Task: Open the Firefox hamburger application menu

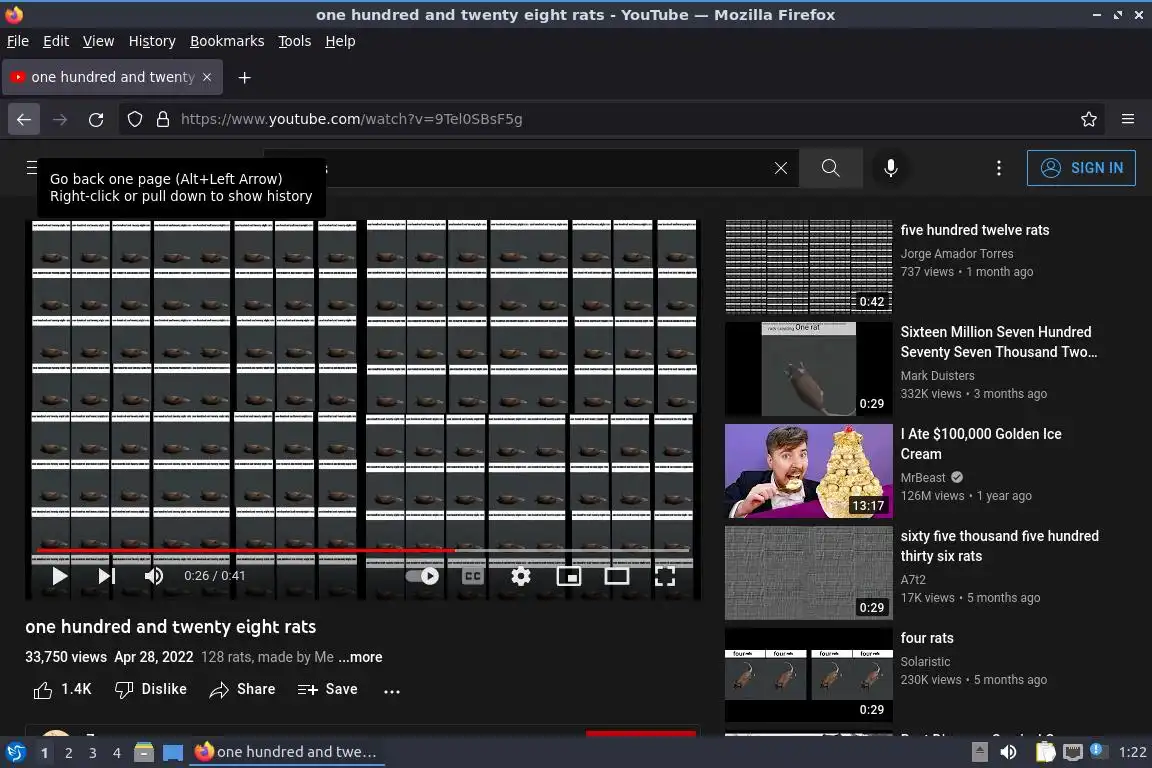Action: pos(1128,119)
